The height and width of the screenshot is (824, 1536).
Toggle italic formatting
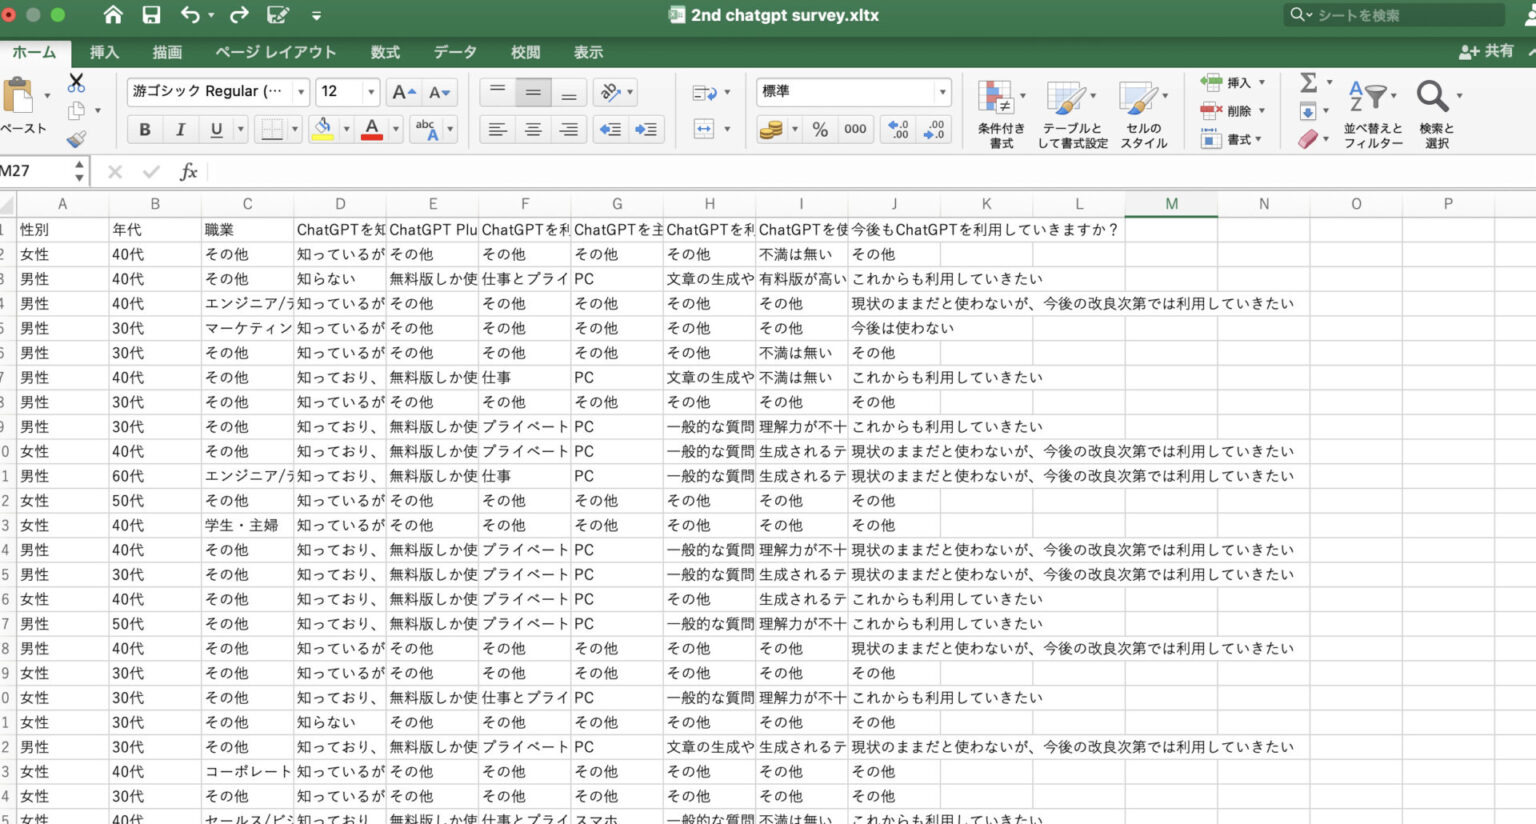[180, 129]
